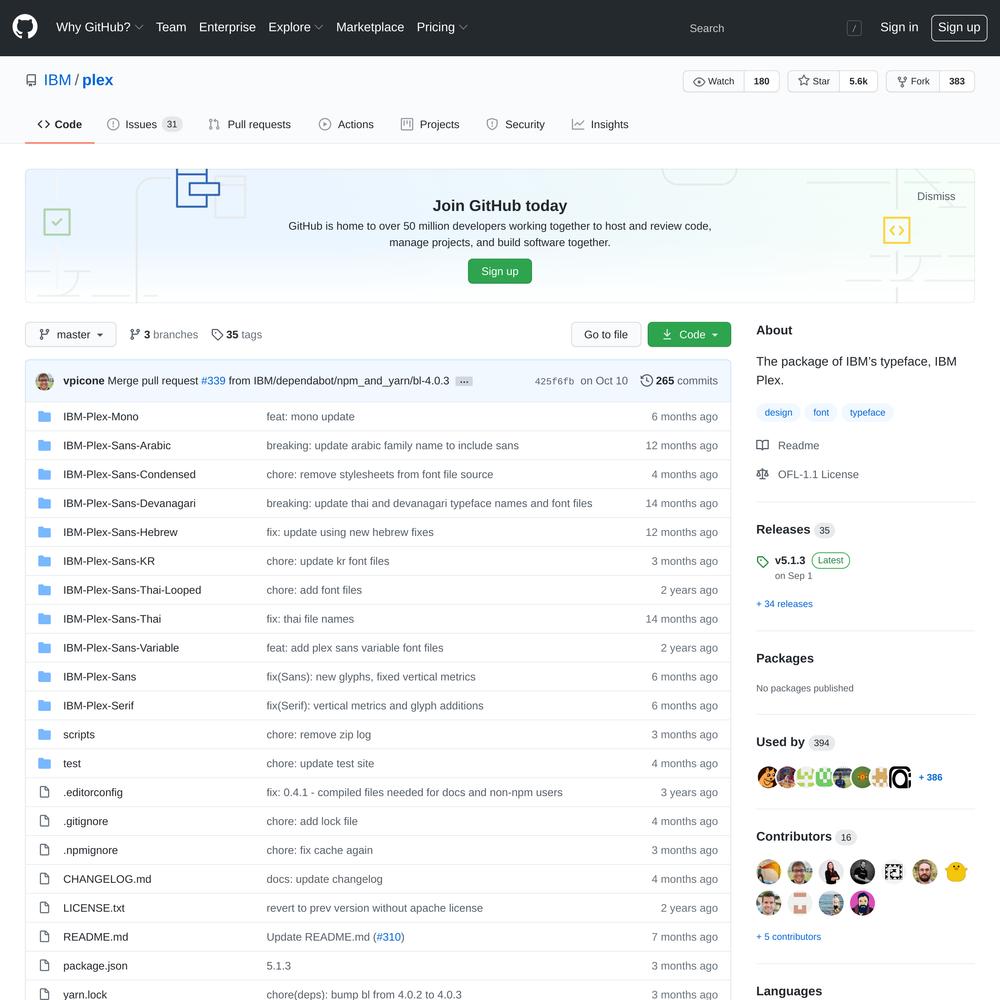The image size is (1000, 1000).
Task: Click the LICENSE.txt file icon
Action: tap(44, 908)
